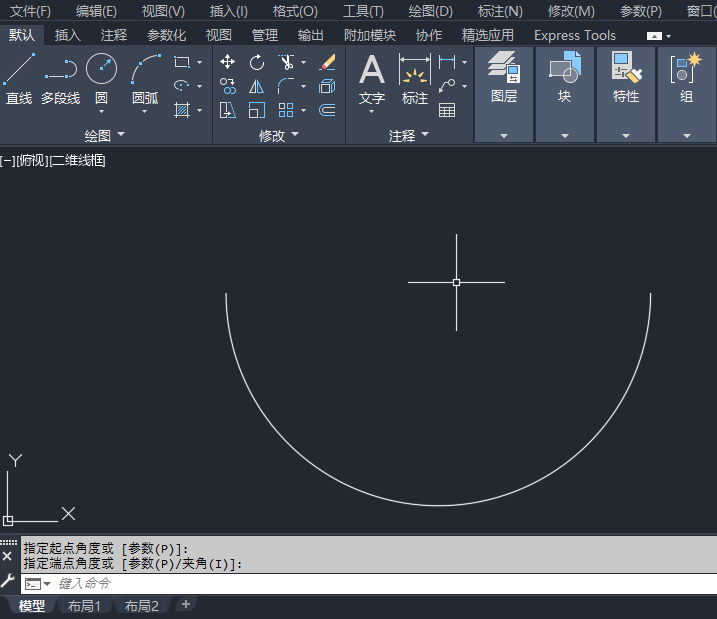Open the Block (块) panel
Screen dimensions: 717x619
565,94
